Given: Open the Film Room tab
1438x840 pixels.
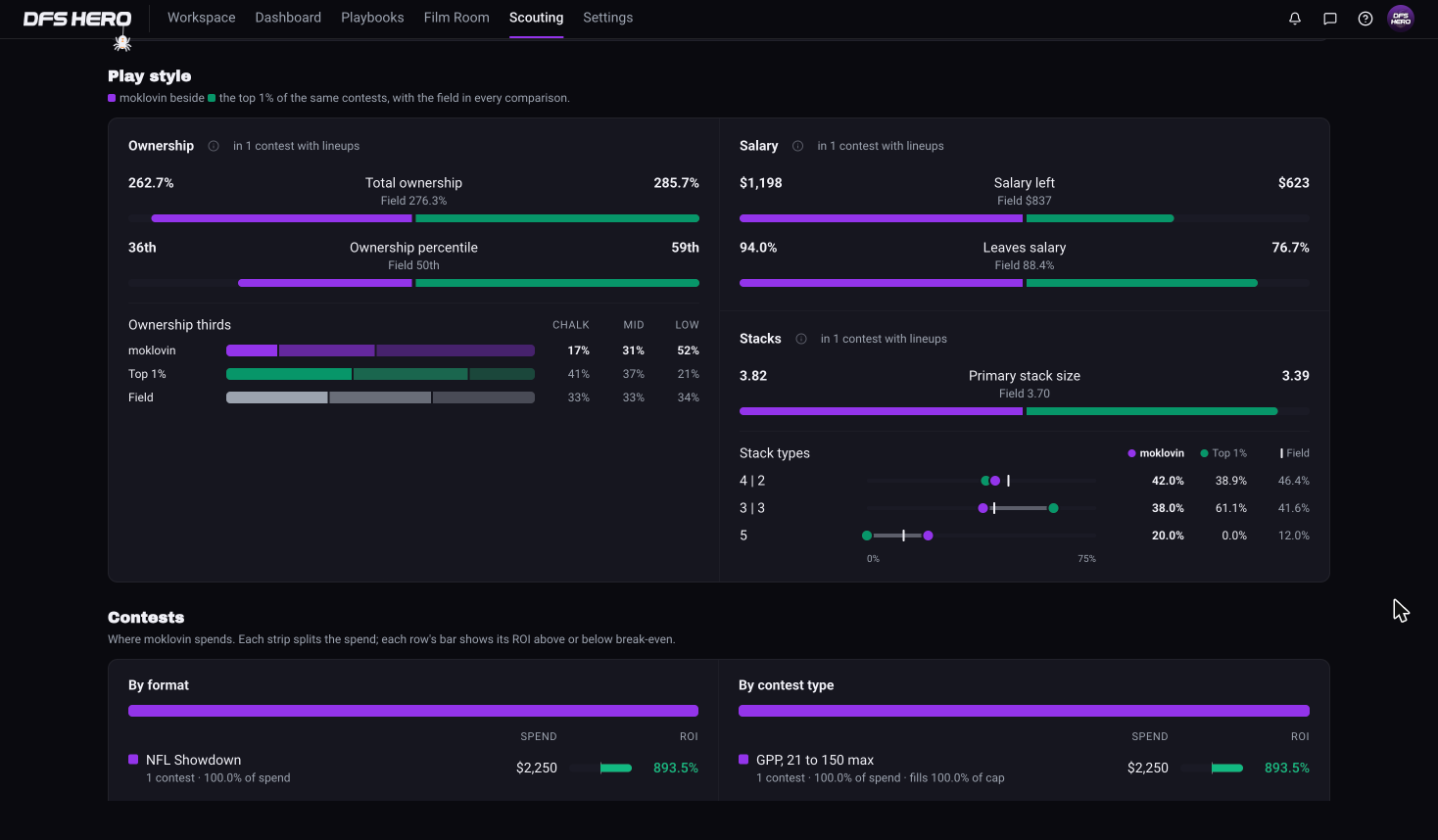Looking at the screenshot, I should 456,18.
